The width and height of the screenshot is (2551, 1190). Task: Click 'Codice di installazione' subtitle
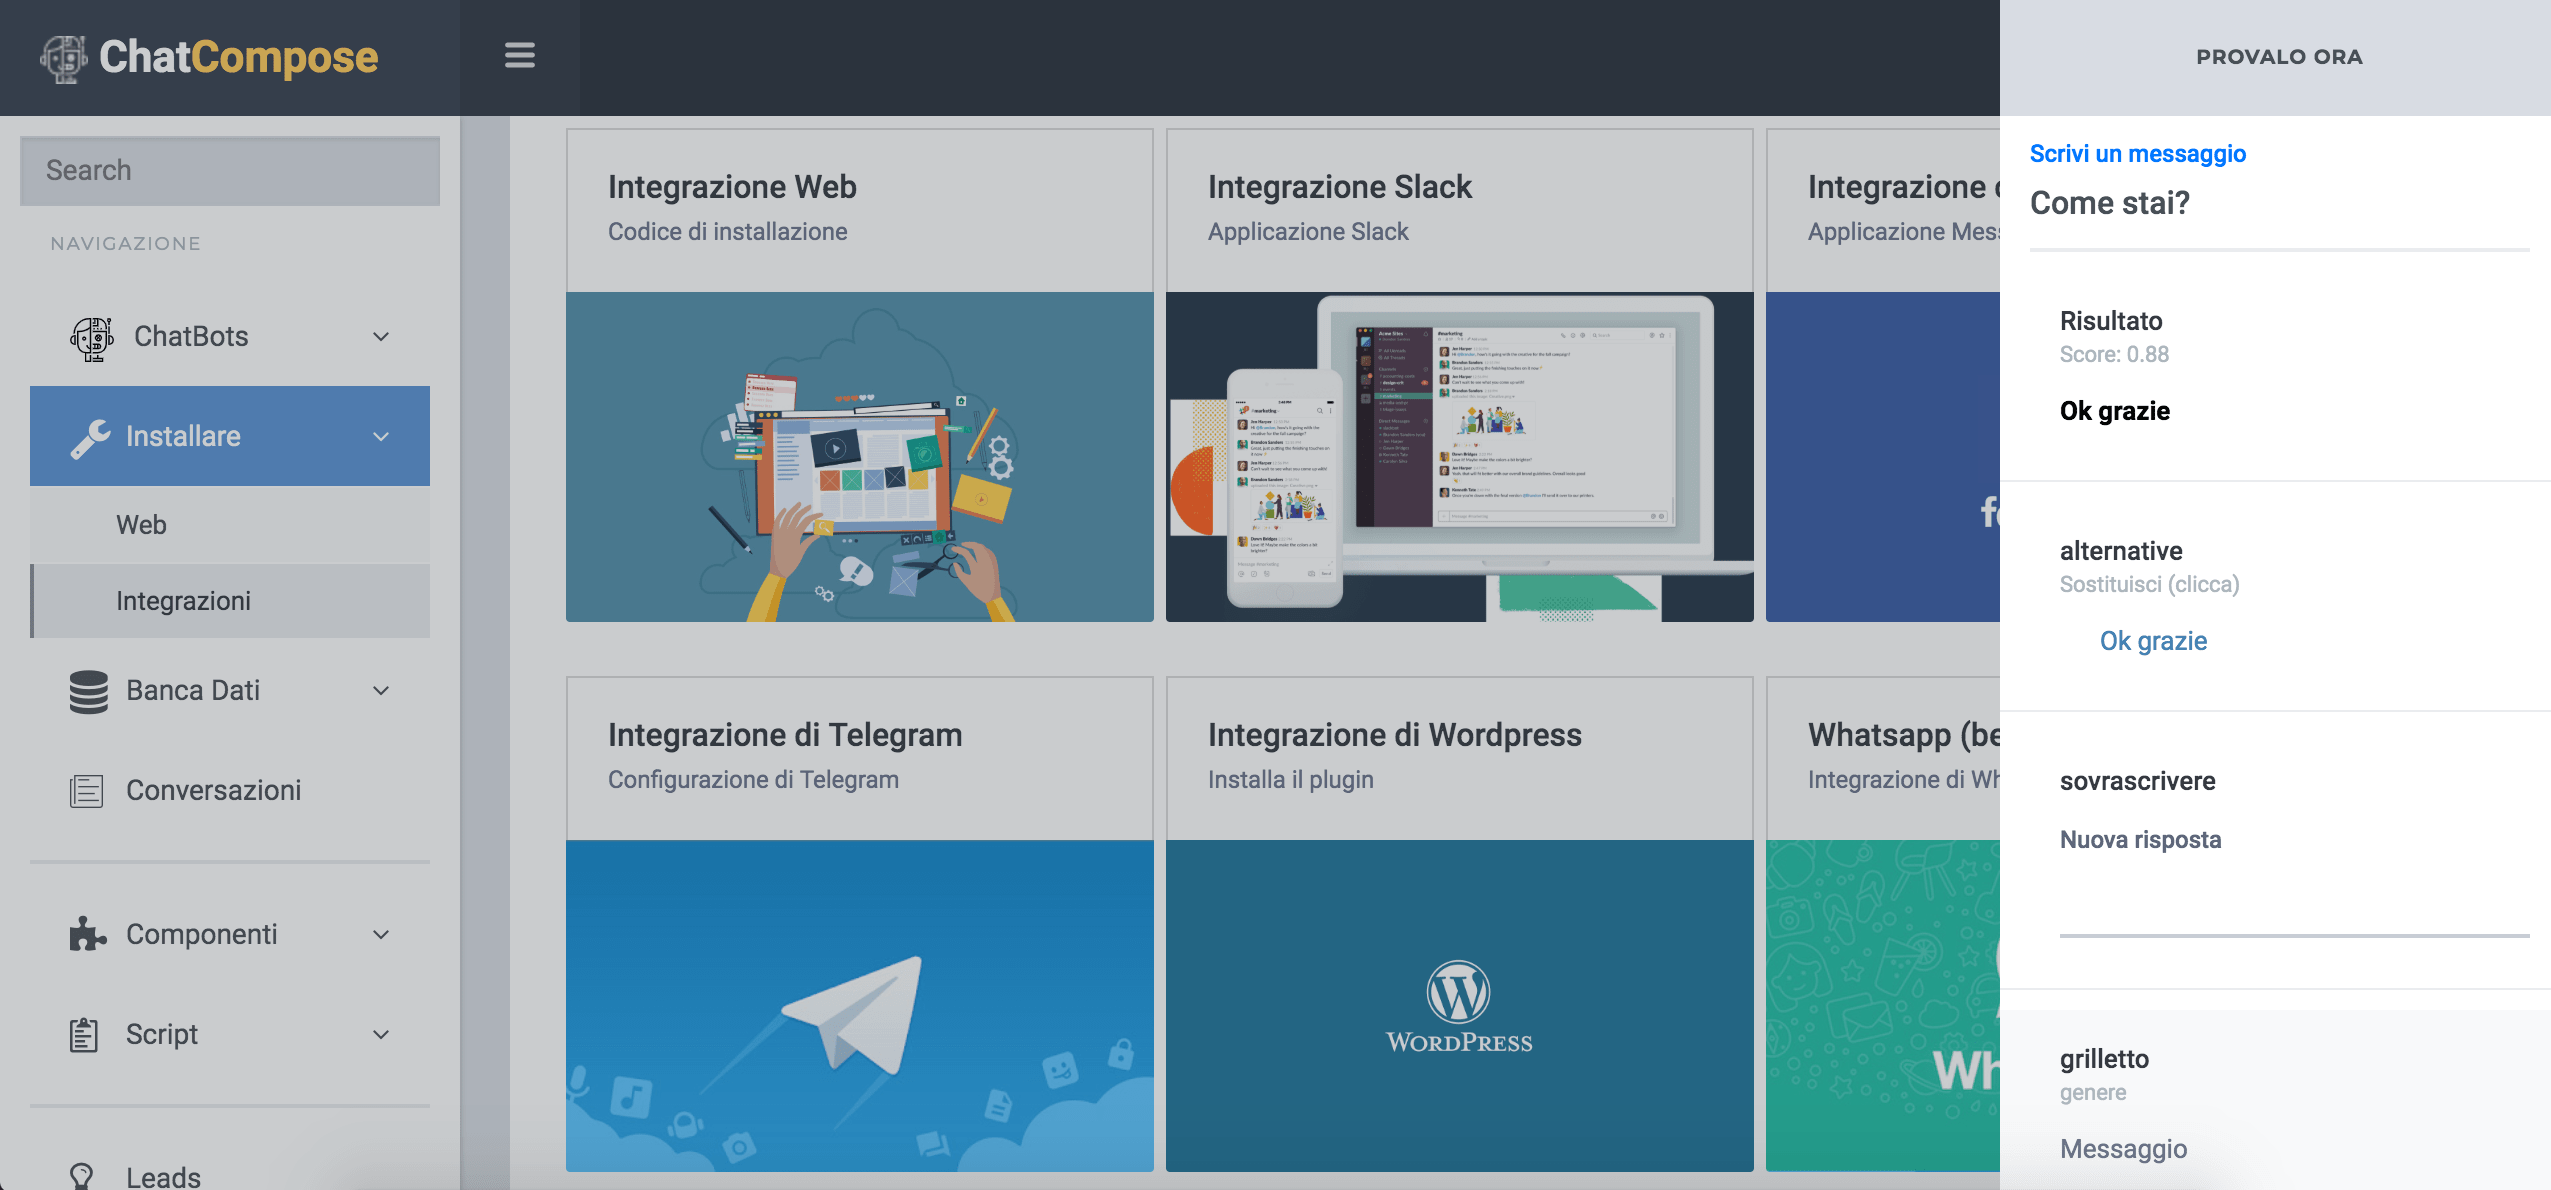click(727, 232)
